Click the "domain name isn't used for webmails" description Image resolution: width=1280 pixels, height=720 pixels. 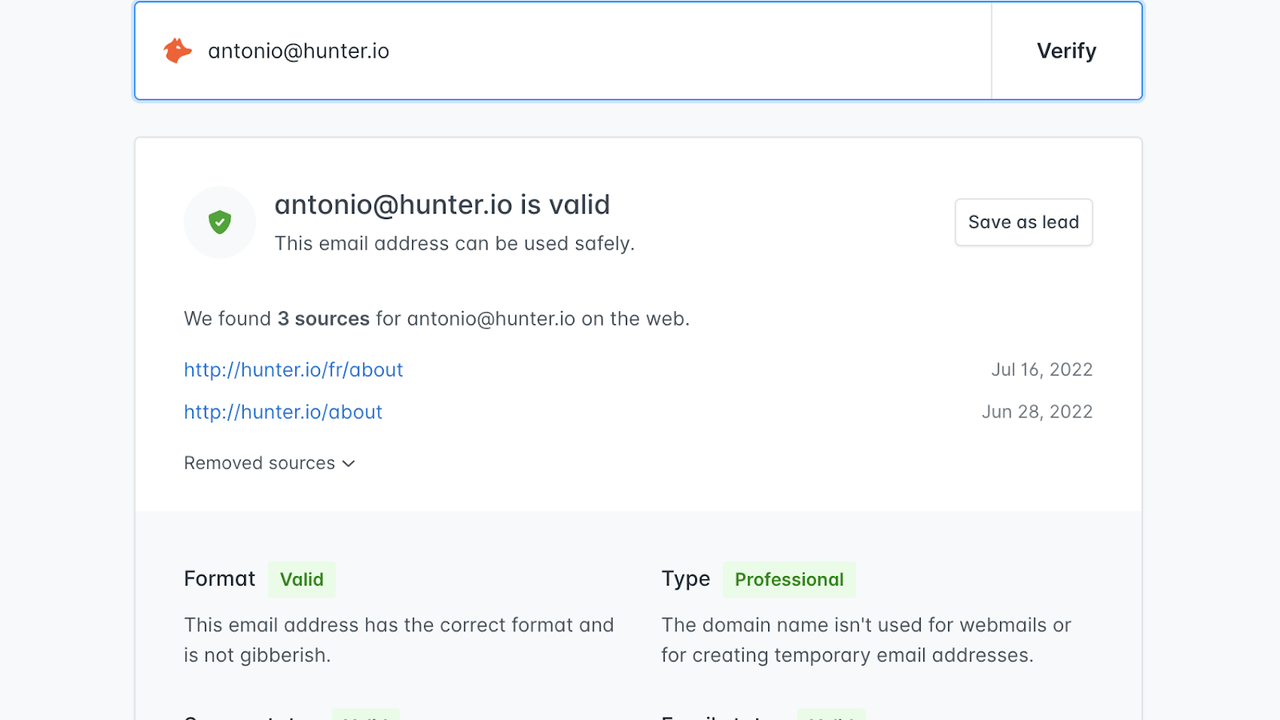click(865, 640)
